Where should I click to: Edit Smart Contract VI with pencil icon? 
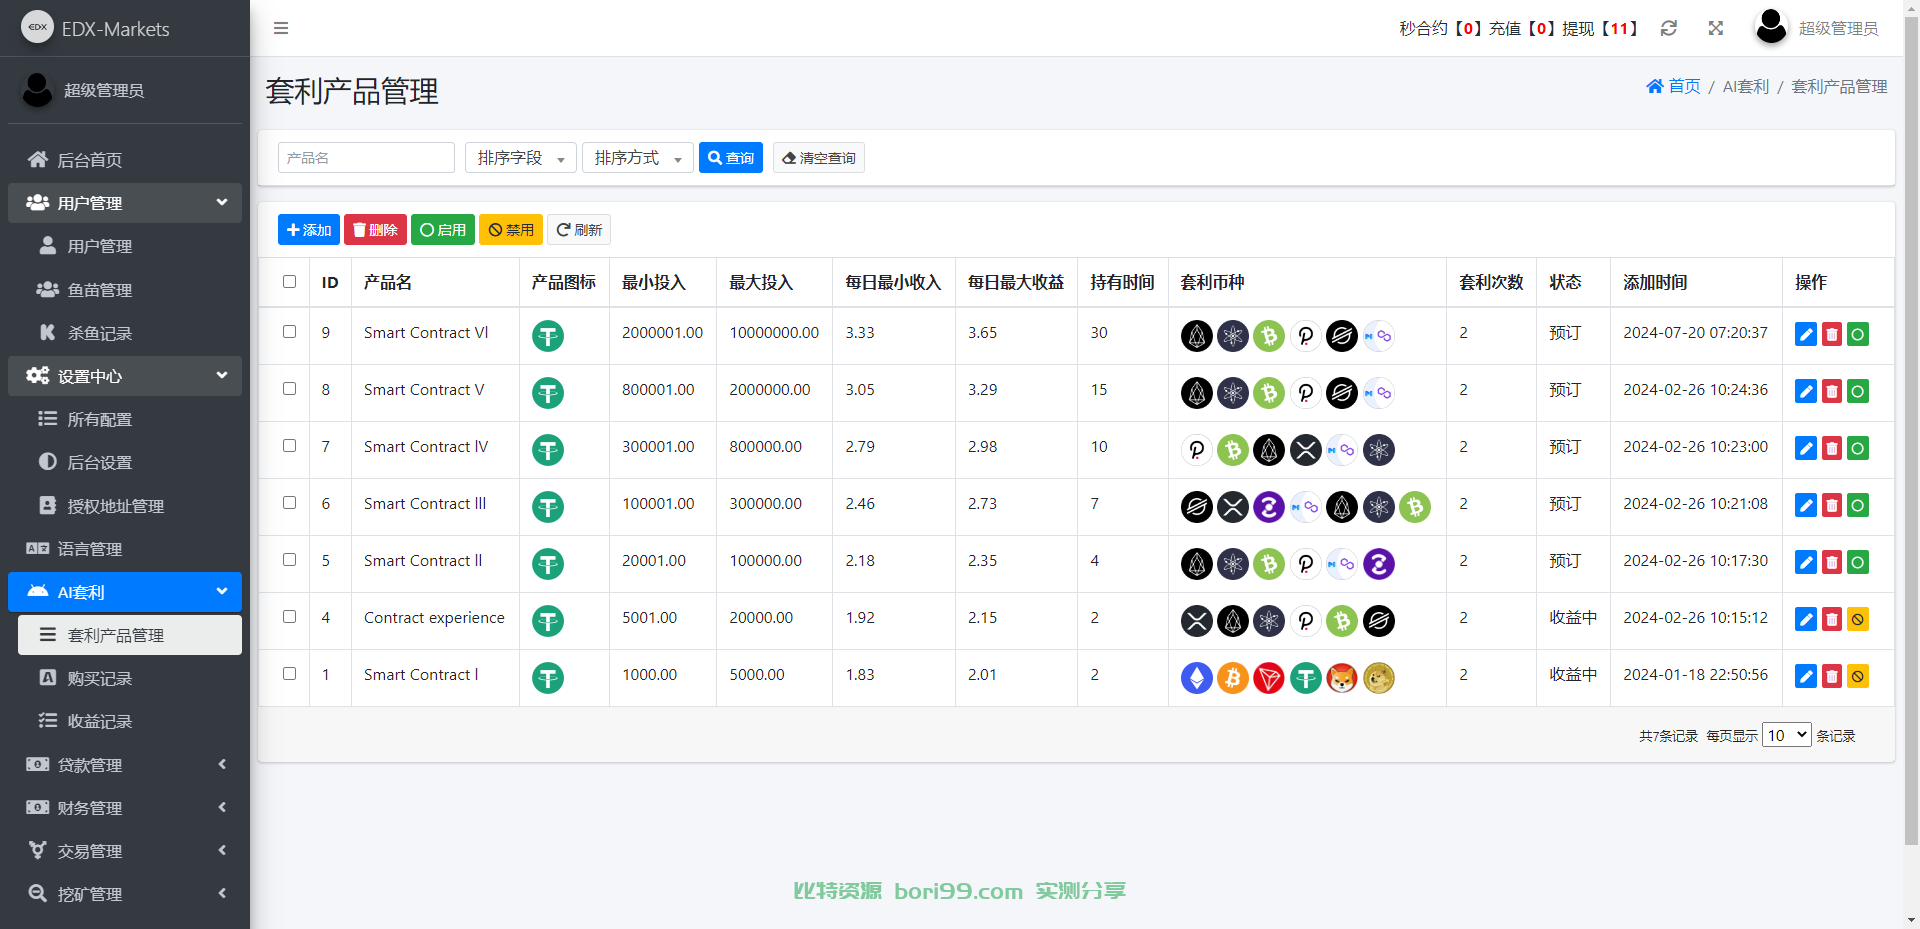(1806, 335)
